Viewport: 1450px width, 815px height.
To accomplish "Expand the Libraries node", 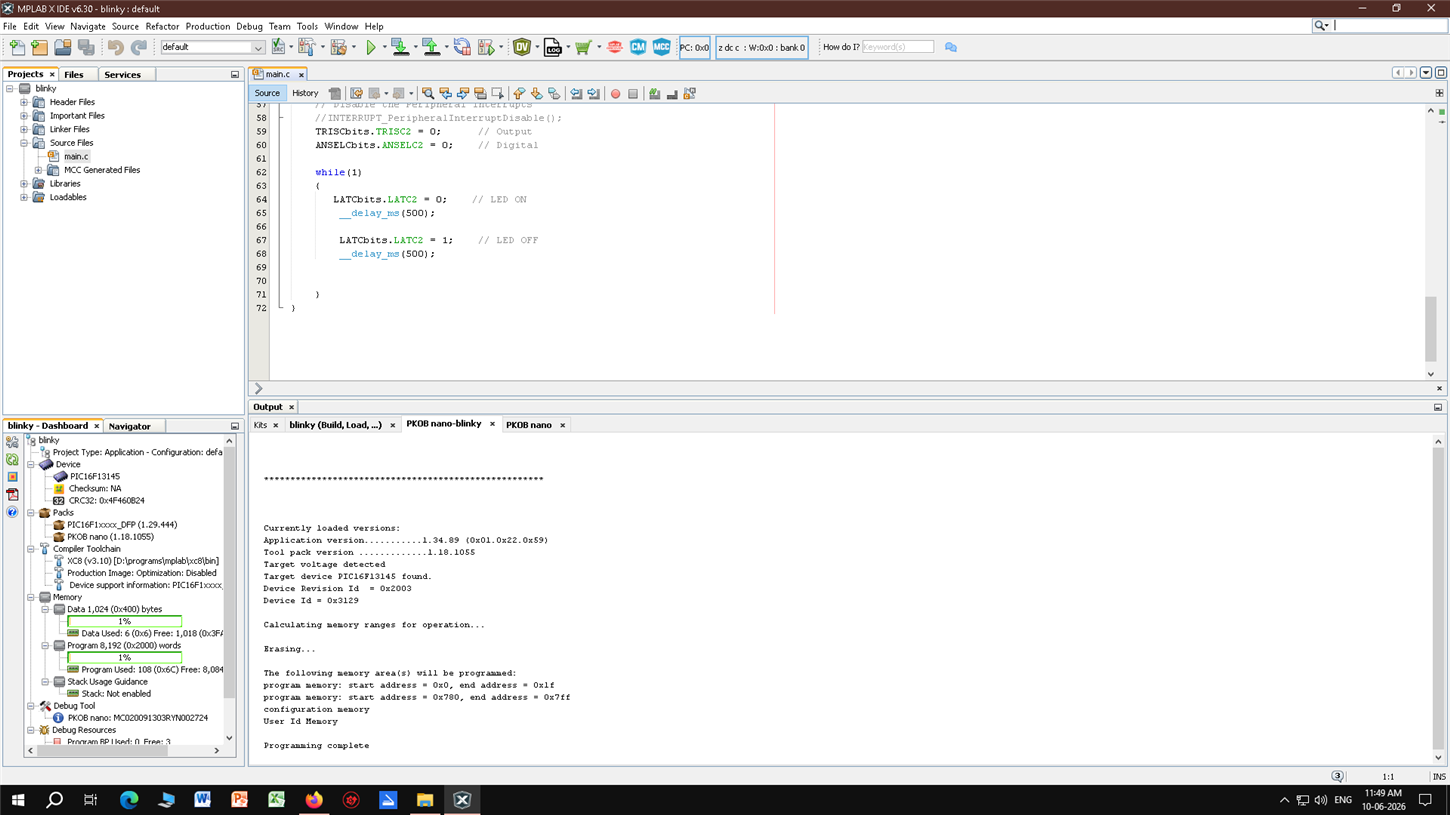I will point(24,184).
